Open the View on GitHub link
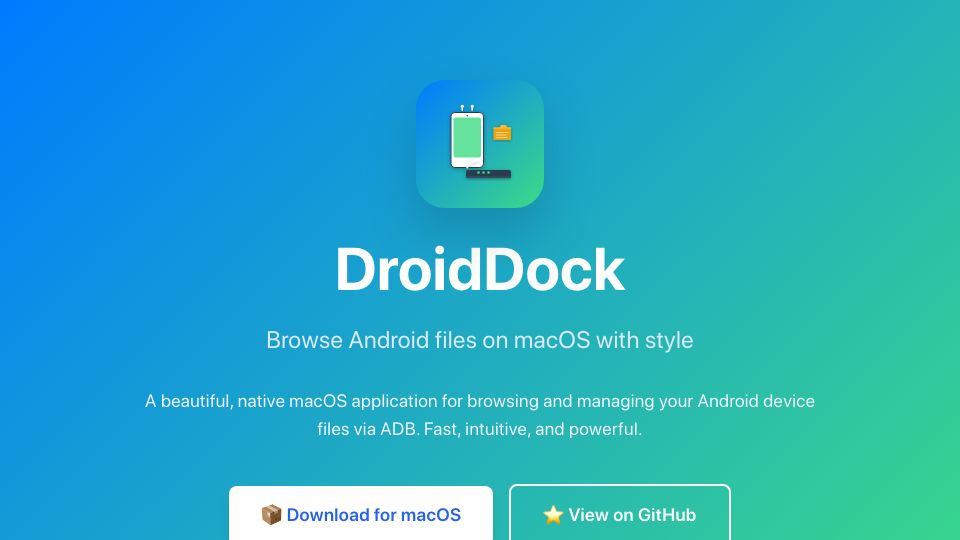This screenshot has height=540, width=960. tap(620, 512)
